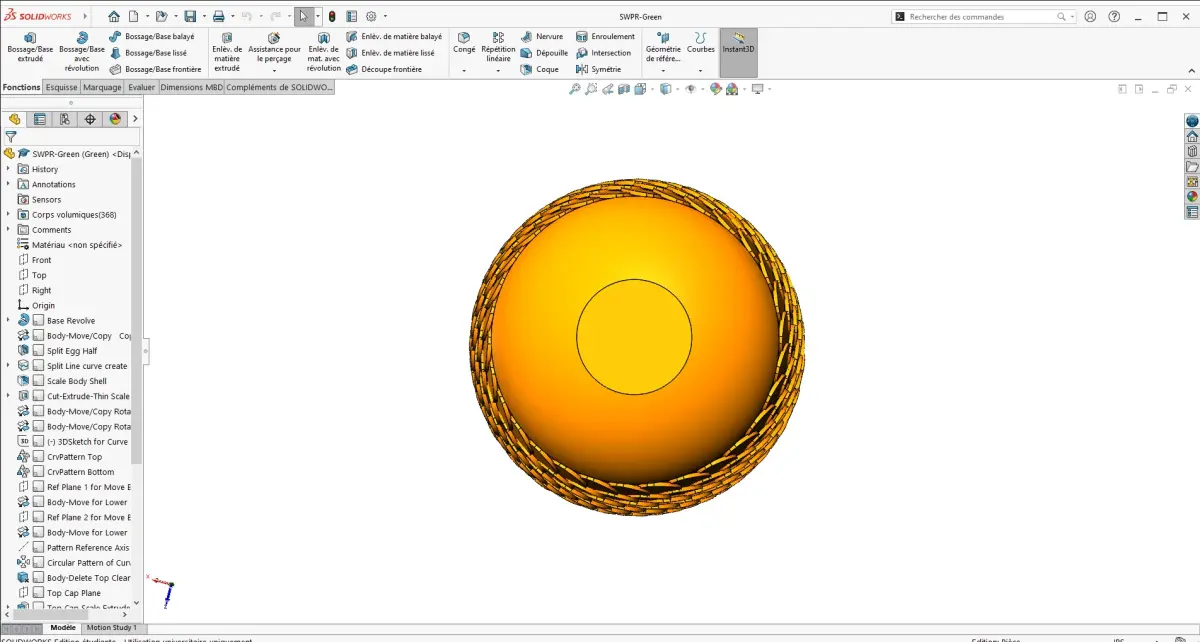Open the Options gear icon
The height and width of the screenshot is (642, 1200).
371,16
